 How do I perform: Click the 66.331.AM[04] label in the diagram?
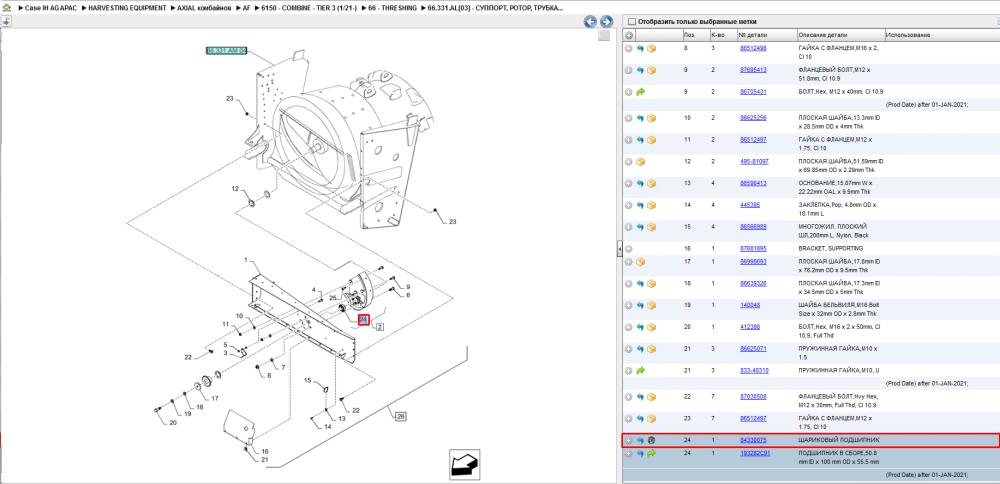226,50
